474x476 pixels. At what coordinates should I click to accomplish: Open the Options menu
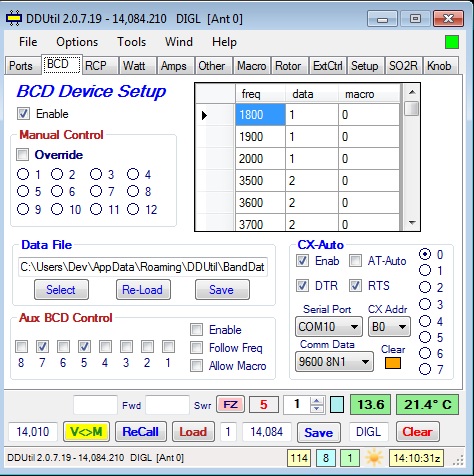[77, 42]
